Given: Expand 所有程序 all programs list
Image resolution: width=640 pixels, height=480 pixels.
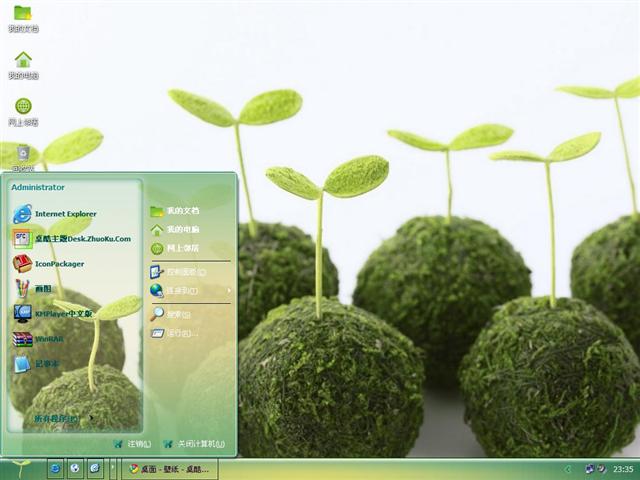Looking at the screenshot, I should pyautogui.click(x=64, y=418).
